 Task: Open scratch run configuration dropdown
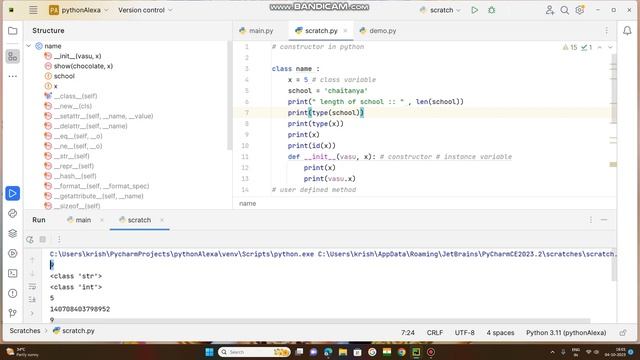click(x=440, y=10)
